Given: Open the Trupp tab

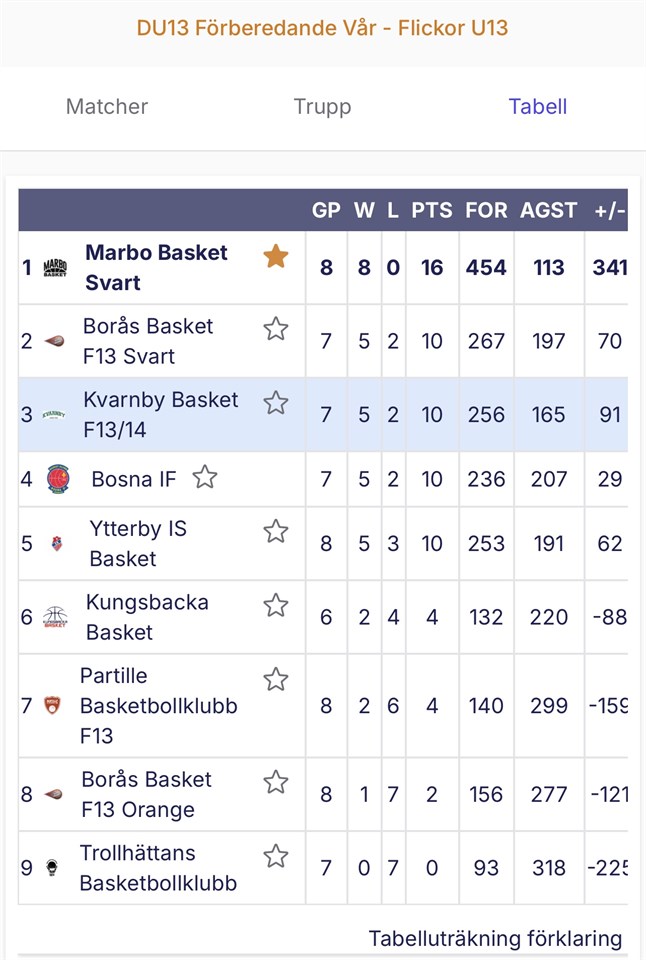Looking at the screenshot, I should 322,107.
